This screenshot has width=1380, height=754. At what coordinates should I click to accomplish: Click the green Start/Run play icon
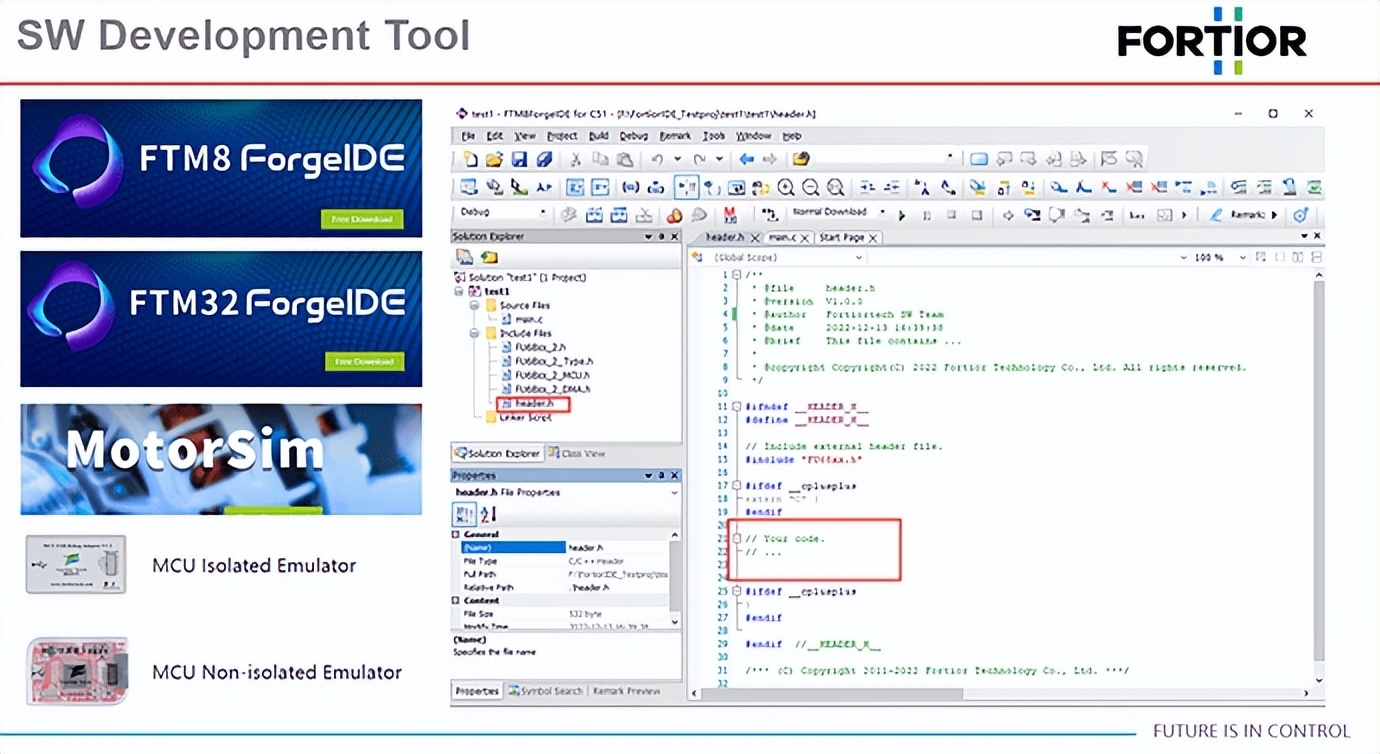(902, 215)
